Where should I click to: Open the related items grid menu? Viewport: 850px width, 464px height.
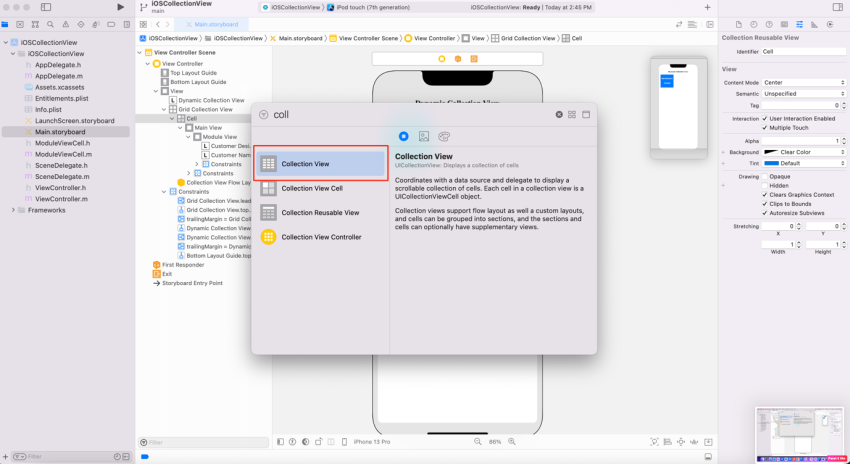pos(143,24)
